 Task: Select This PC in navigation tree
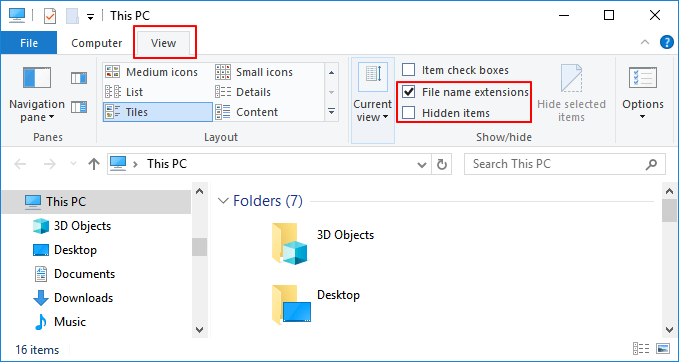click(96, 202)
